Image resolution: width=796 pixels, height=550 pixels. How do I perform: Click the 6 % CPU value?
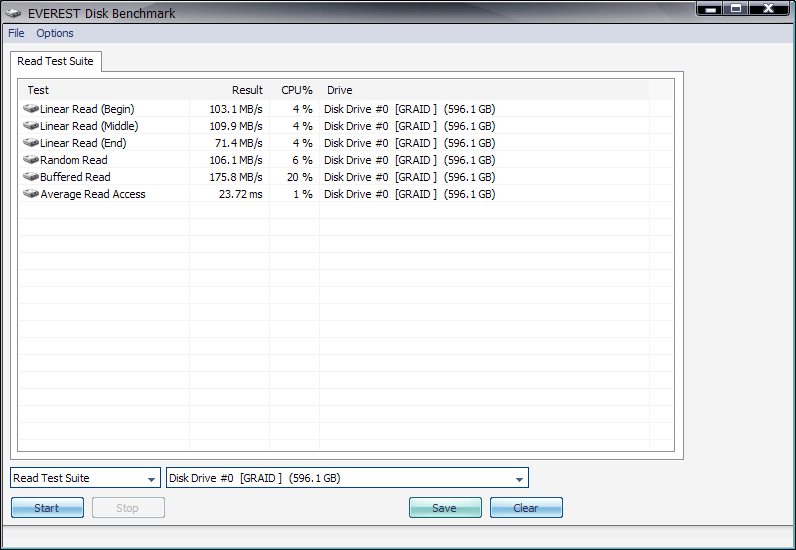click(302, 160)
